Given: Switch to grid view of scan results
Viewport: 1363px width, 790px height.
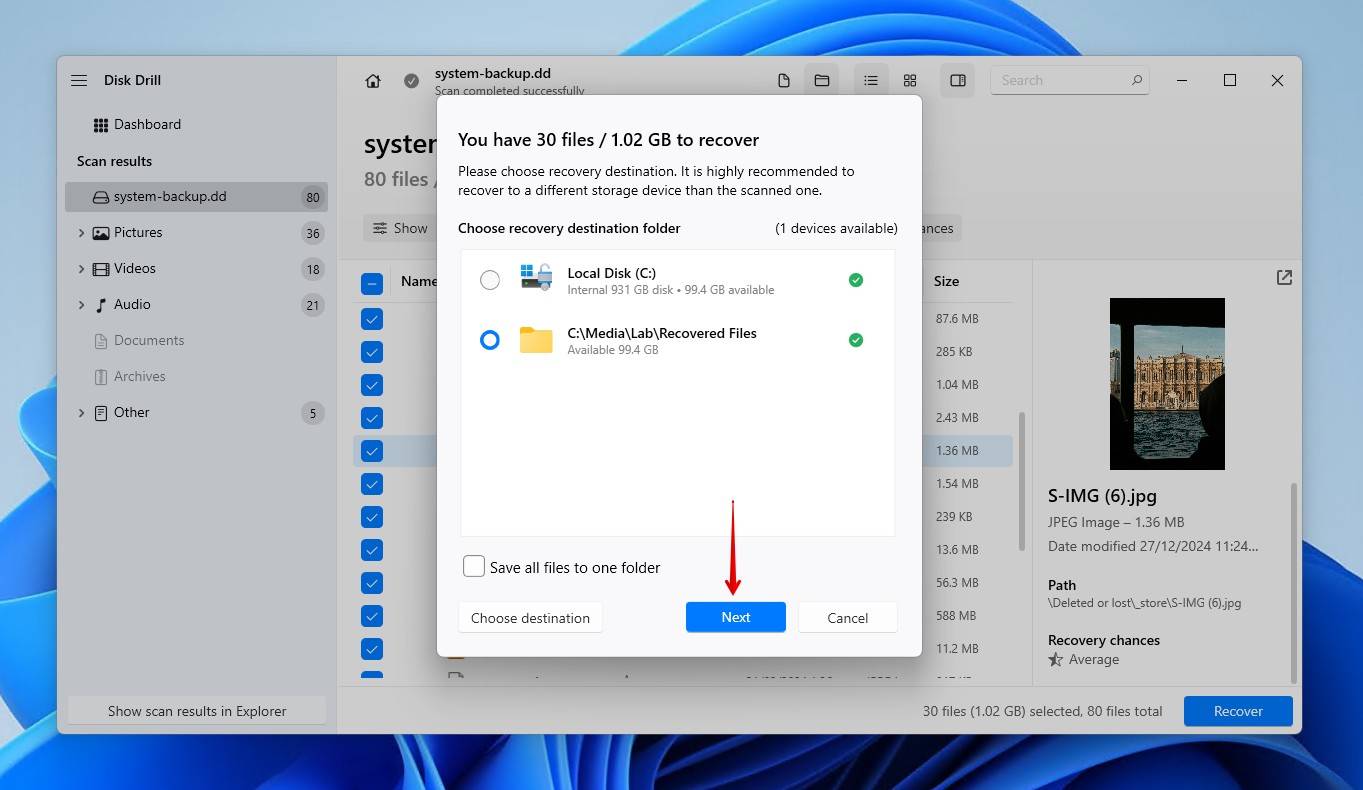Looking at the screenshot, I should pos(909,80).
